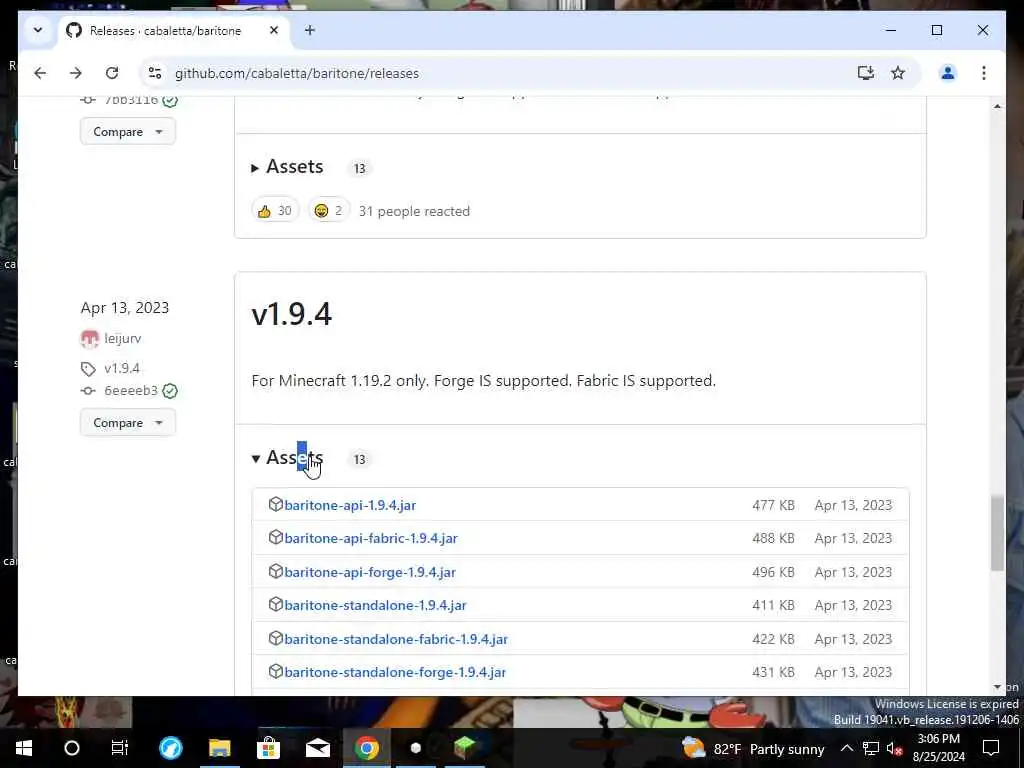The height and width of the screenshot is (768, 1024).
Task: View site information icon in address bar
Action: (x=155, y=73)
